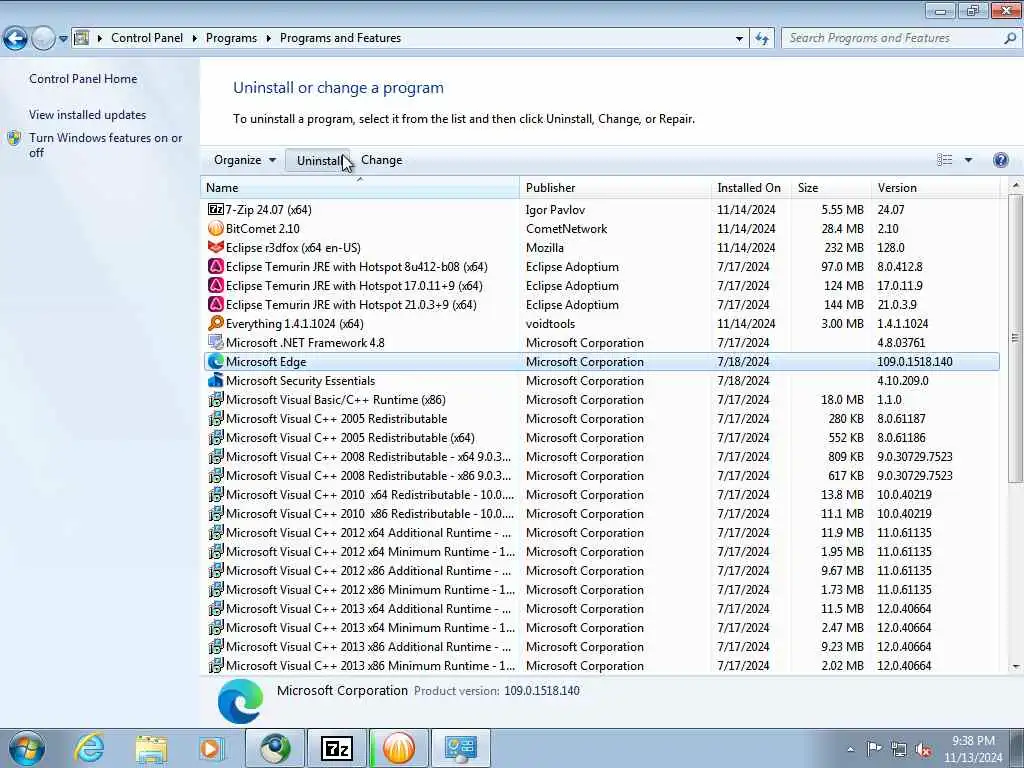Click the Control Panel taskbar button

coord(460,748)
